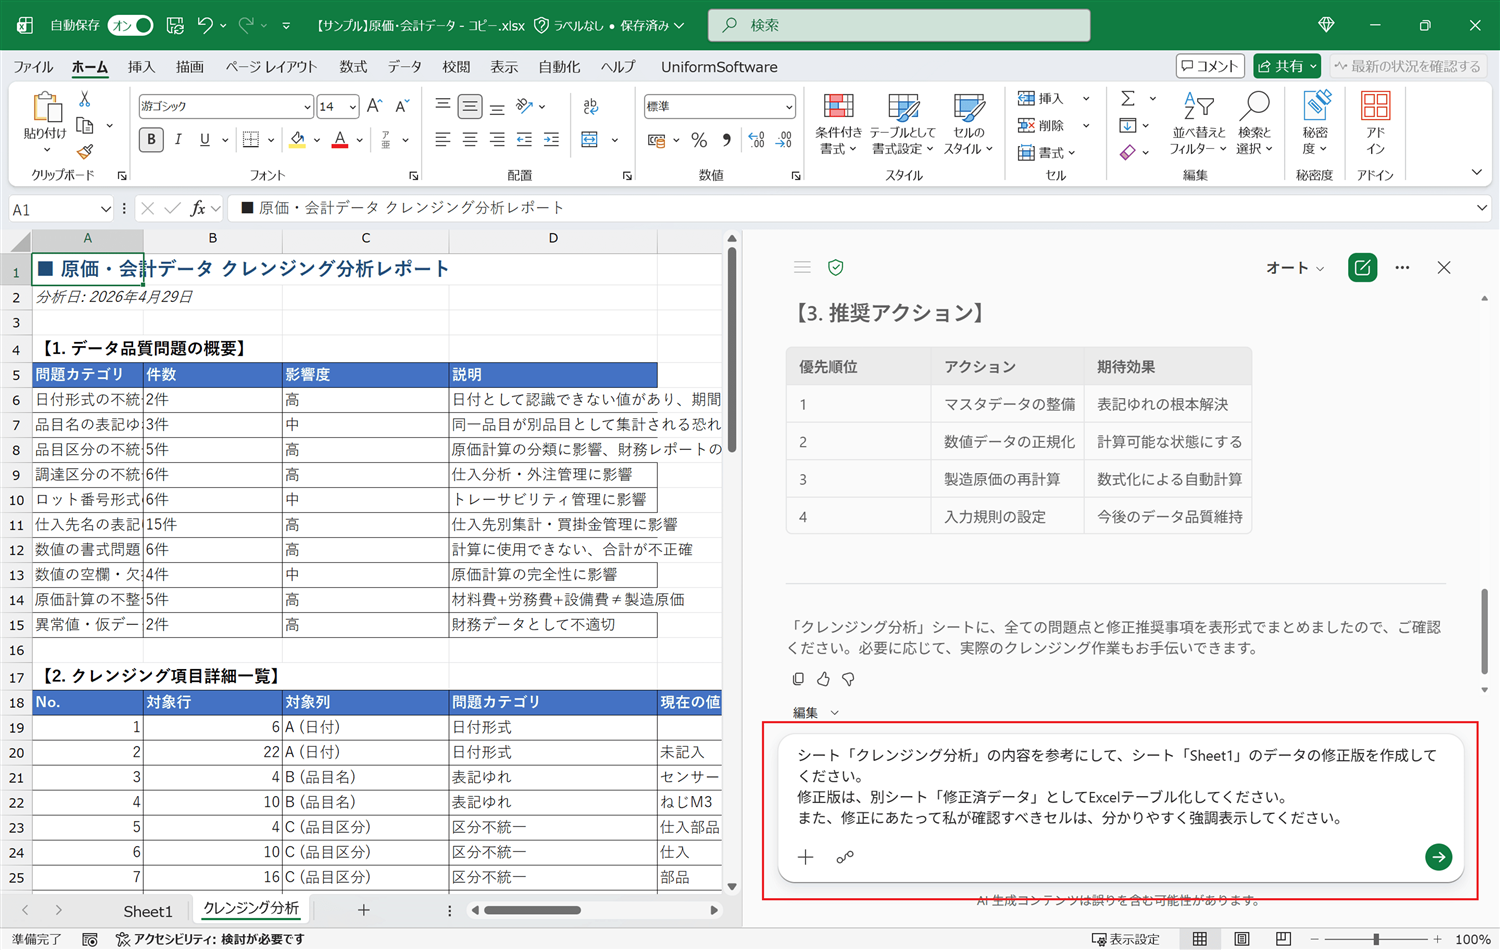Click the orientation text angle icon
The image size is (1500, 950).
click(525, 105)
